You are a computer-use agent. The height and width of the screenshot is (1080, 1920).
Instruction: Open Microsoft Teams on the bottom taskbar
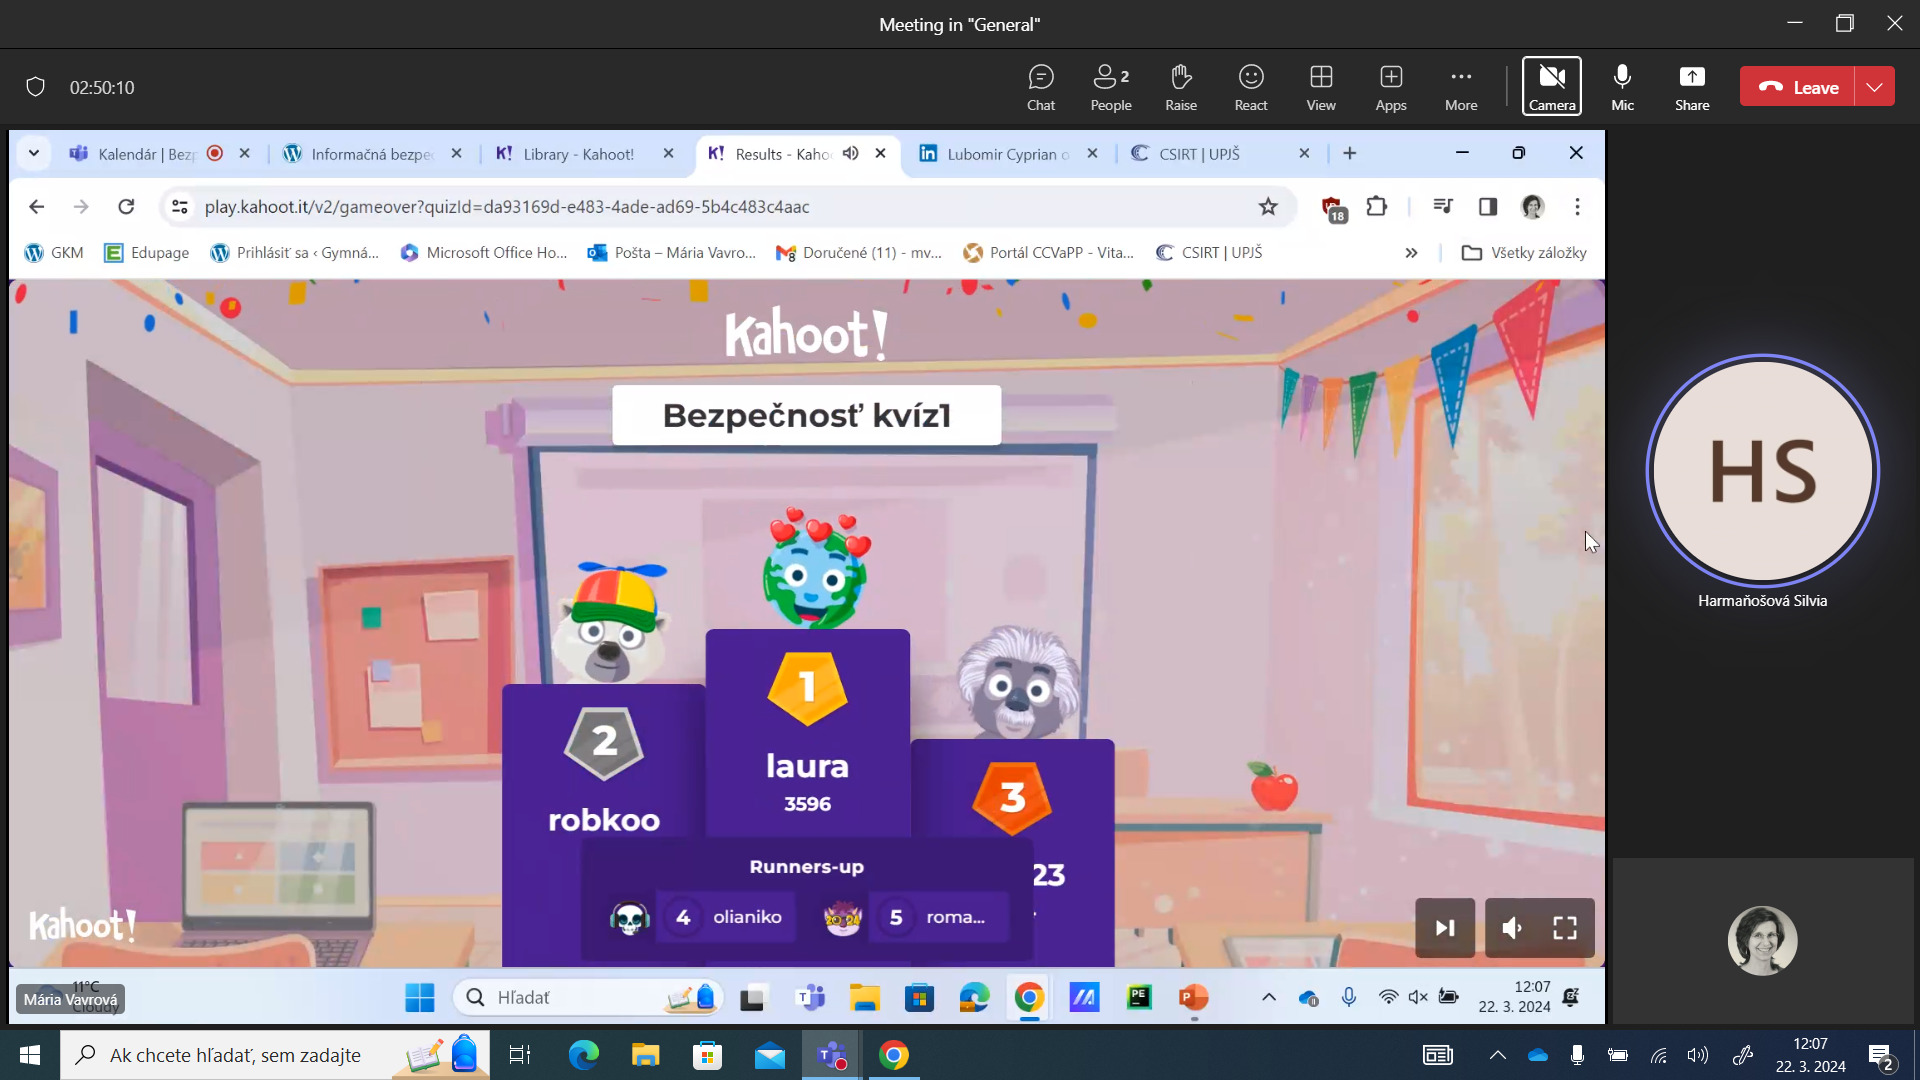pyautogui.click(x=831, y=1055)
